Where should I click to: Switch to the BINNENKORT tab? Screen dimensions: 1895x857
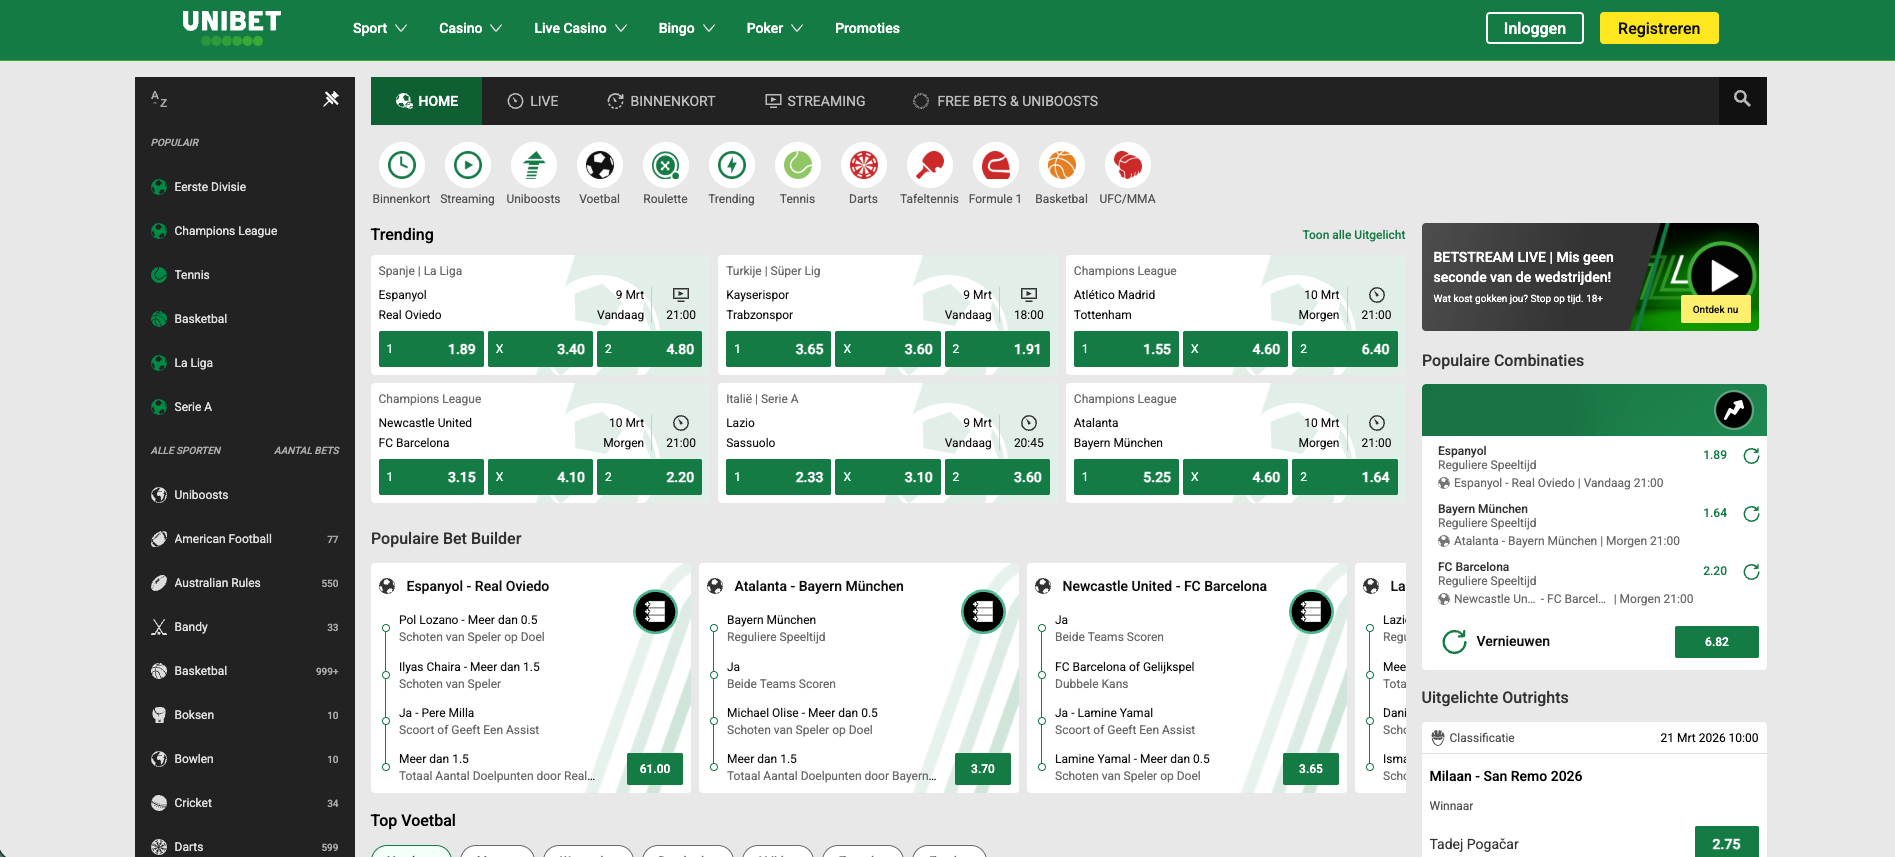[x=661, y=101]
